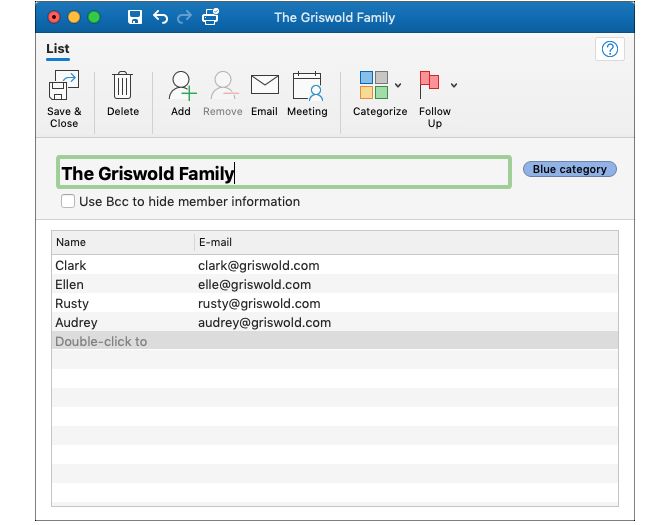
Task: Open the help question mark button
Action: pyautogui.click(x=609, y=50)
